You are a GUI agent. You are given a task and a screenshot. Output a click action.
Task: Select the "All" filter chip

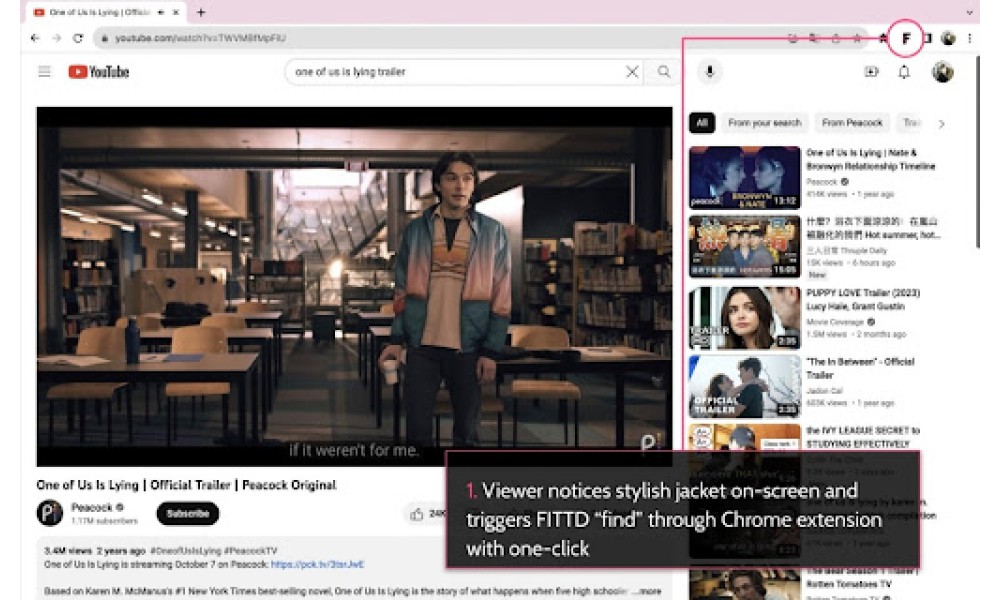[702, 122]
